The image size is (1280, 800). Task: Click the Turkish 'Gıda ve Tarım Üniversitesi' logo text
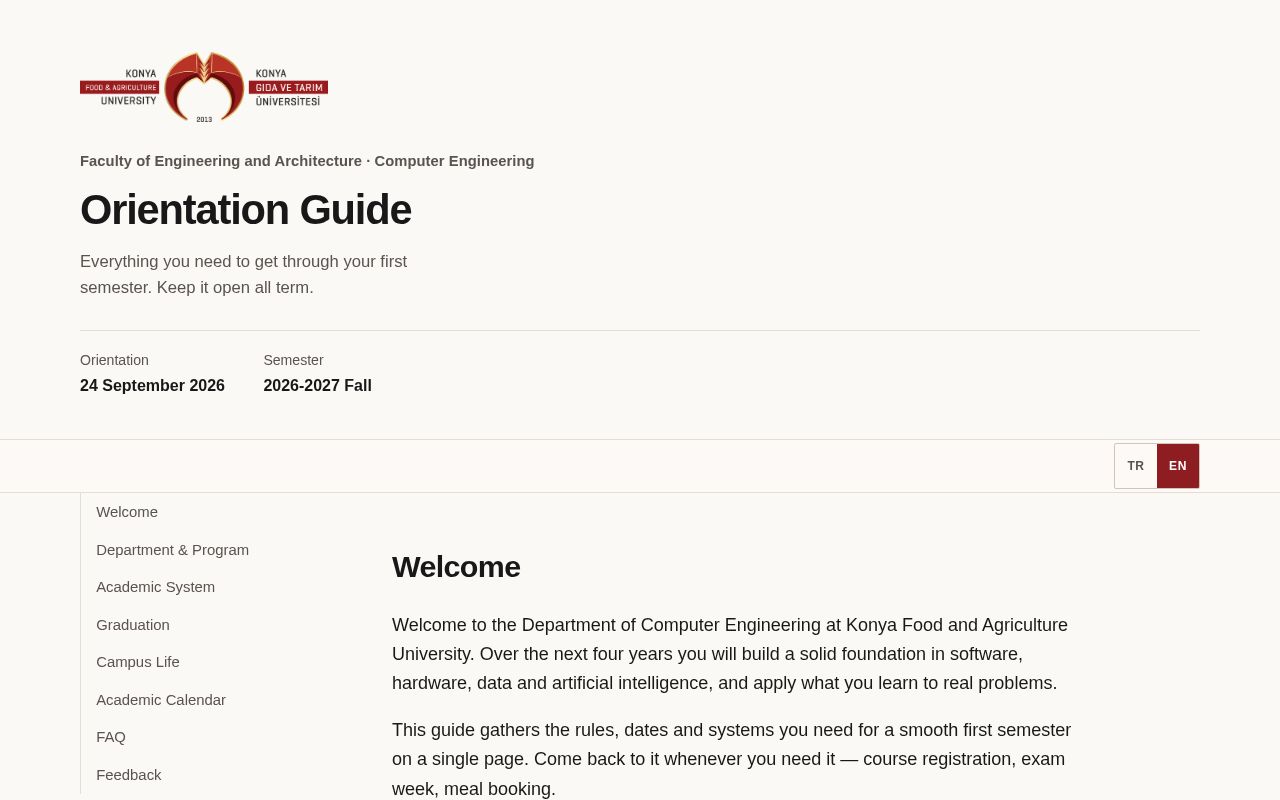pyautogui.click(x=288, y=87)
